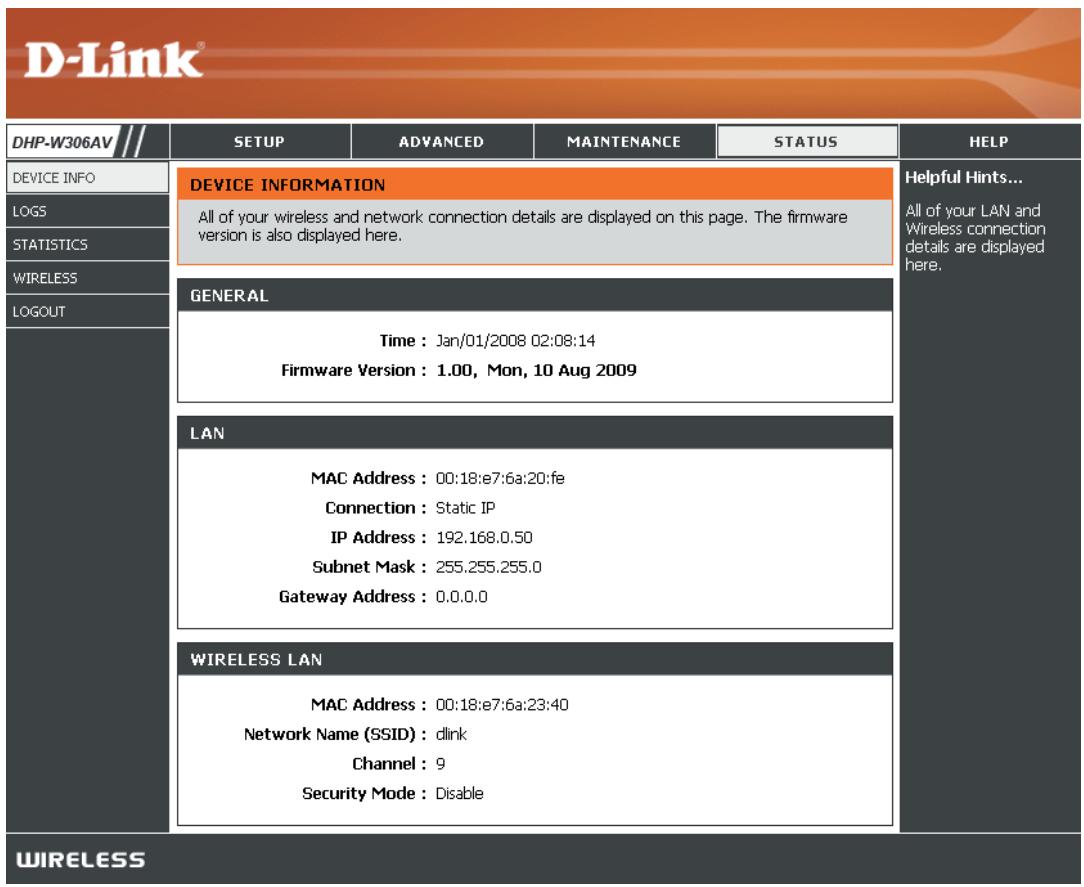Click the D-Link logo
This screenshot has height=887, width=1084.
point(114,59)
